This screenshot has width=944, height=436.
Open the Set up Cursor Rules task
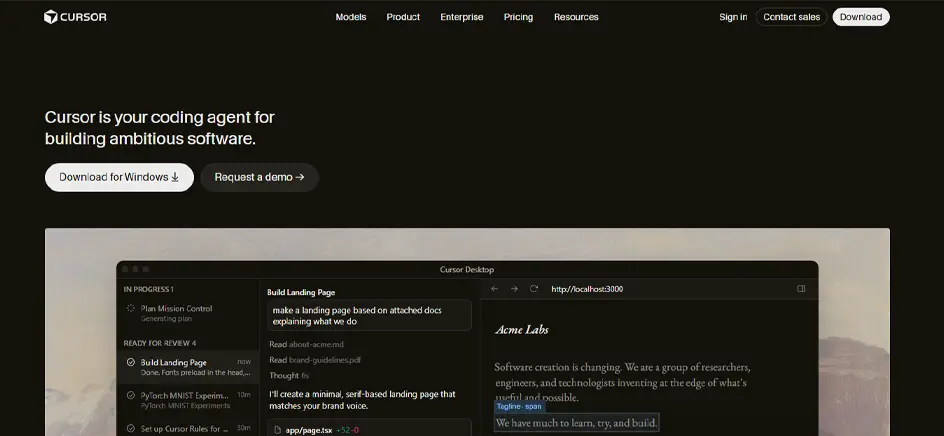[188, 429]
